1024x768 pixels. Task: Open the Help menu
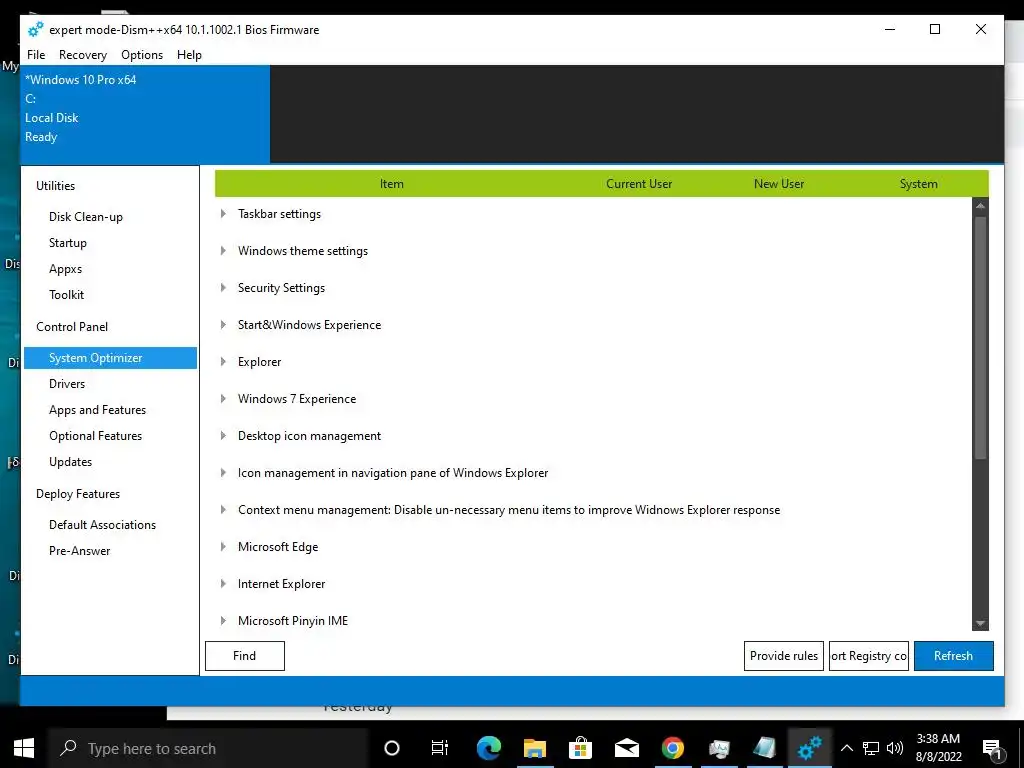pyautogui.click(x=189, y=55)
